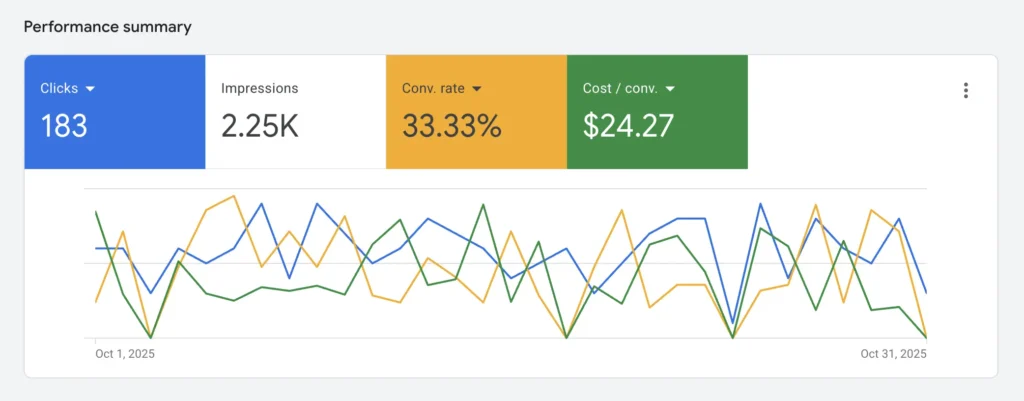The height and width of the screenshot is (401, 1024).
Task: Open the three-dot more options menu
Action: coord(965,91)
